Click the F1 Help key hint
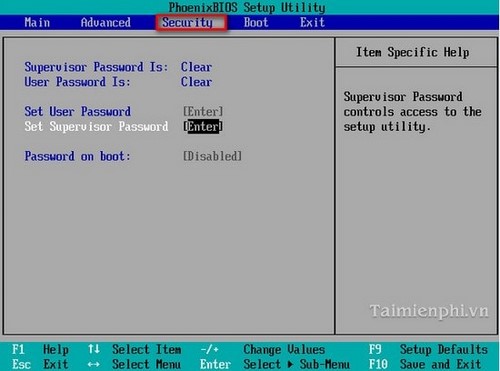This screenshot has height=371, width=500. pos(40,349)
